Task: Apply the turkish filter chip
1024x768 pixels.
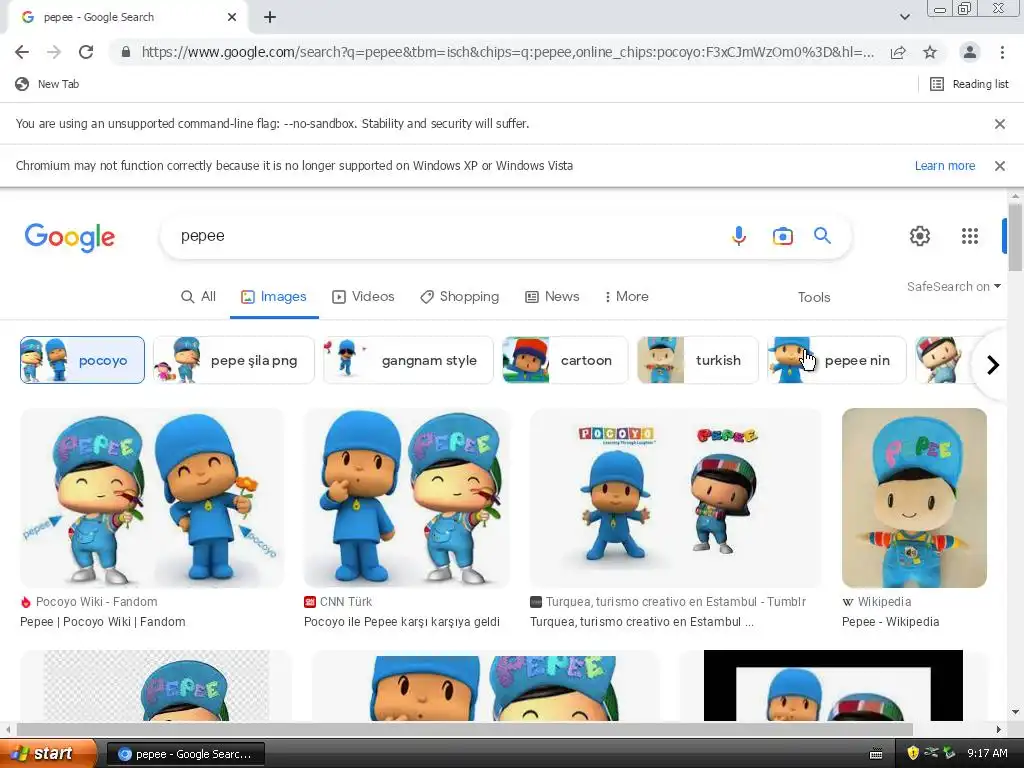Action: coord(697,360)
